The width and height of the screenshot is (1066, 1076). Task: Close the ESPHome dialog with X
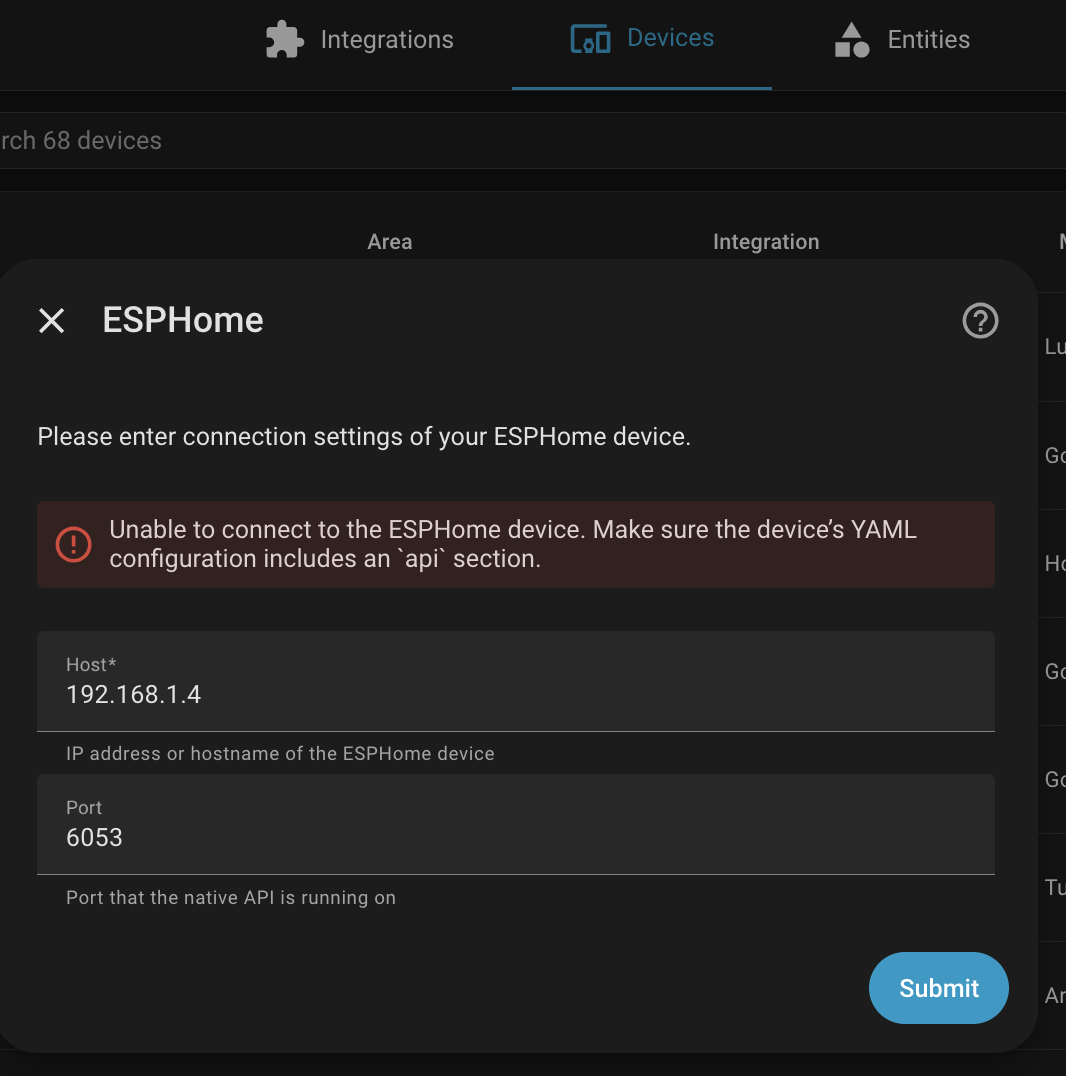coord(51,321)
